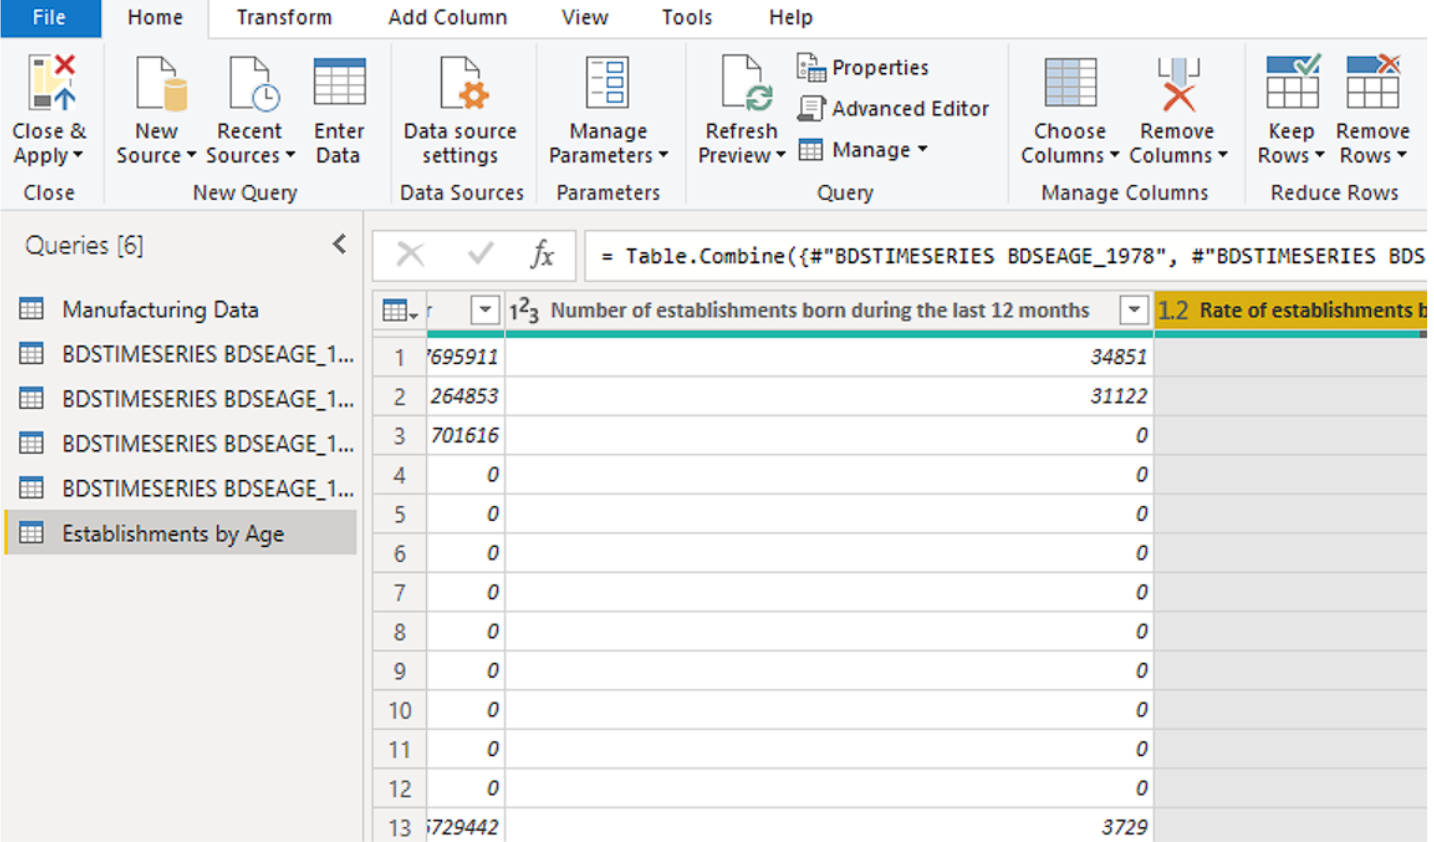Select the last BDSTIMESERIES BDSEAGE query
The image size is (1434, 842).
point(181,488)
